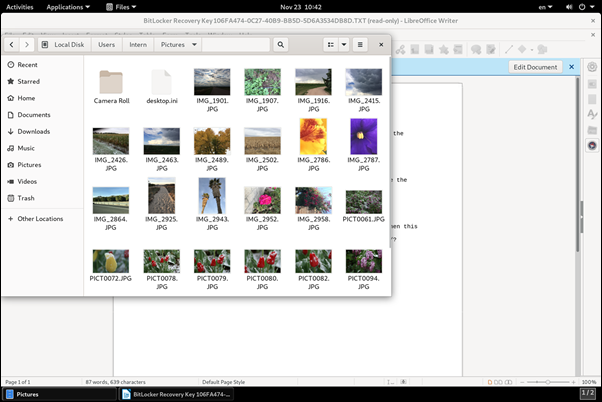This screenshot has height=402, width=602.
Task: Open Pictures in Files sidebar
Action: coord(42,165)
